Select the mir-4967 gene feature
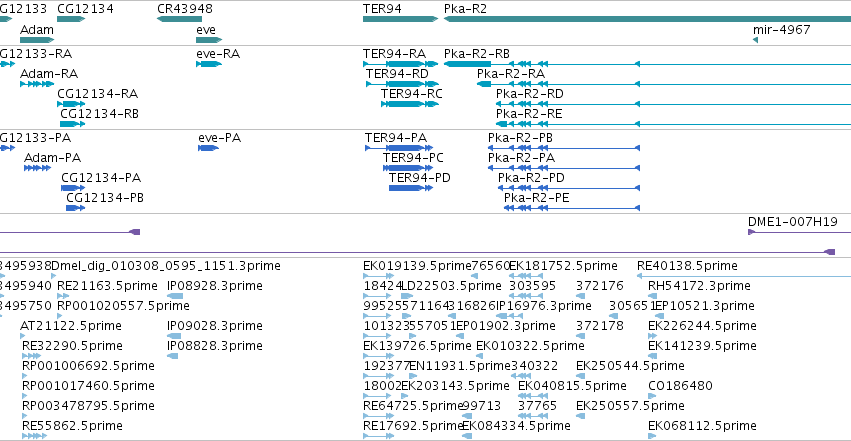This screenshot has height=441, width=851. [x=755, y=40]
